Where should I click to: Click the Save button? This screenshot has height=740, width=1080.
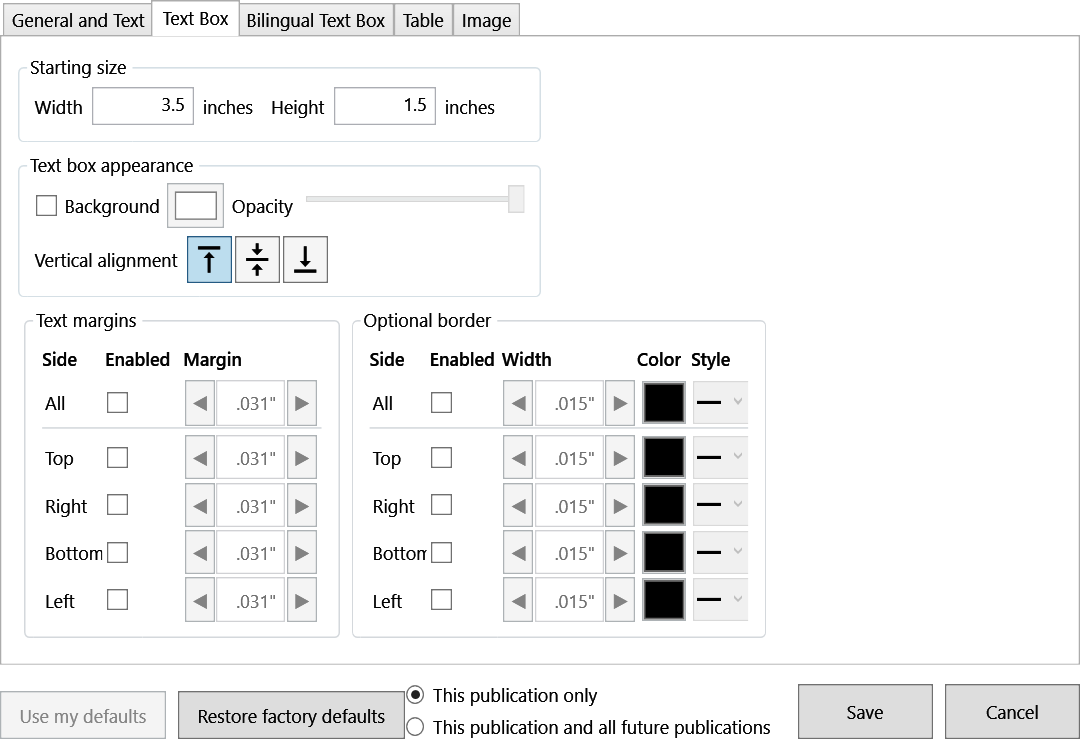point(865,712)
